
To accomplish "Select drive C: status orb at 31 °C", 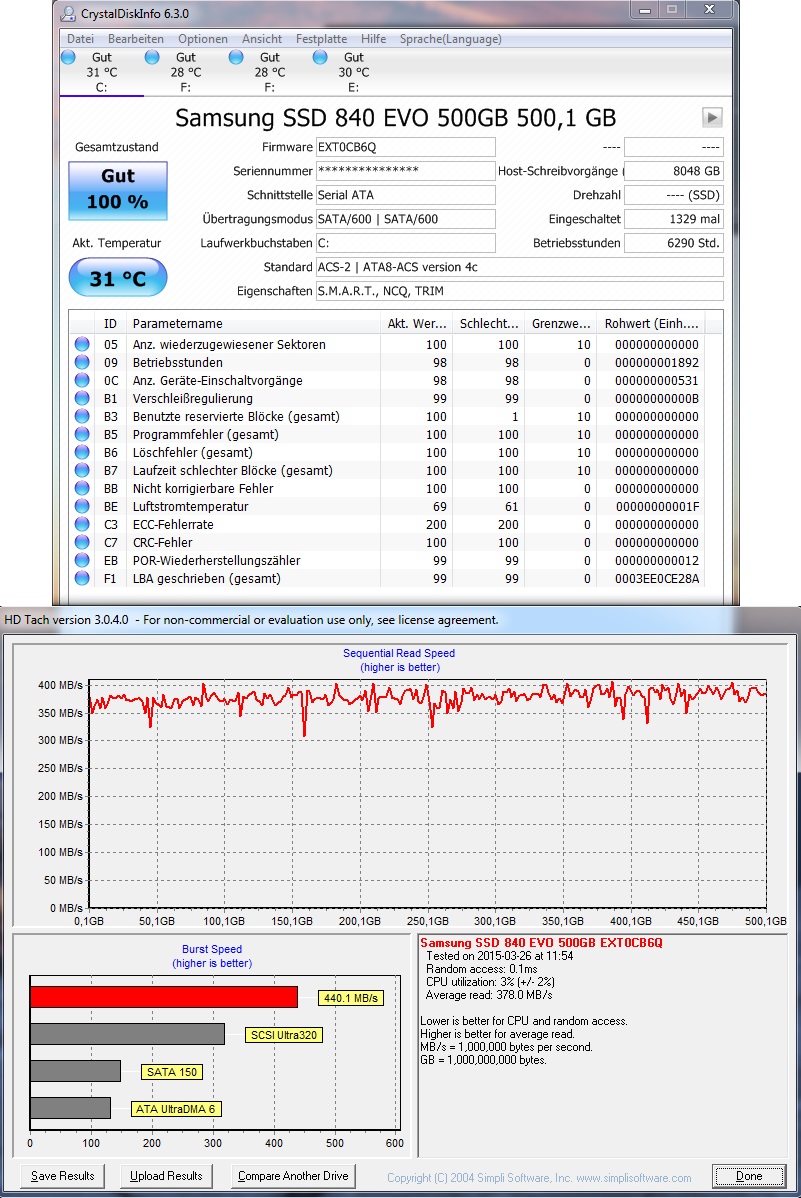I will (x=68, y=57).
